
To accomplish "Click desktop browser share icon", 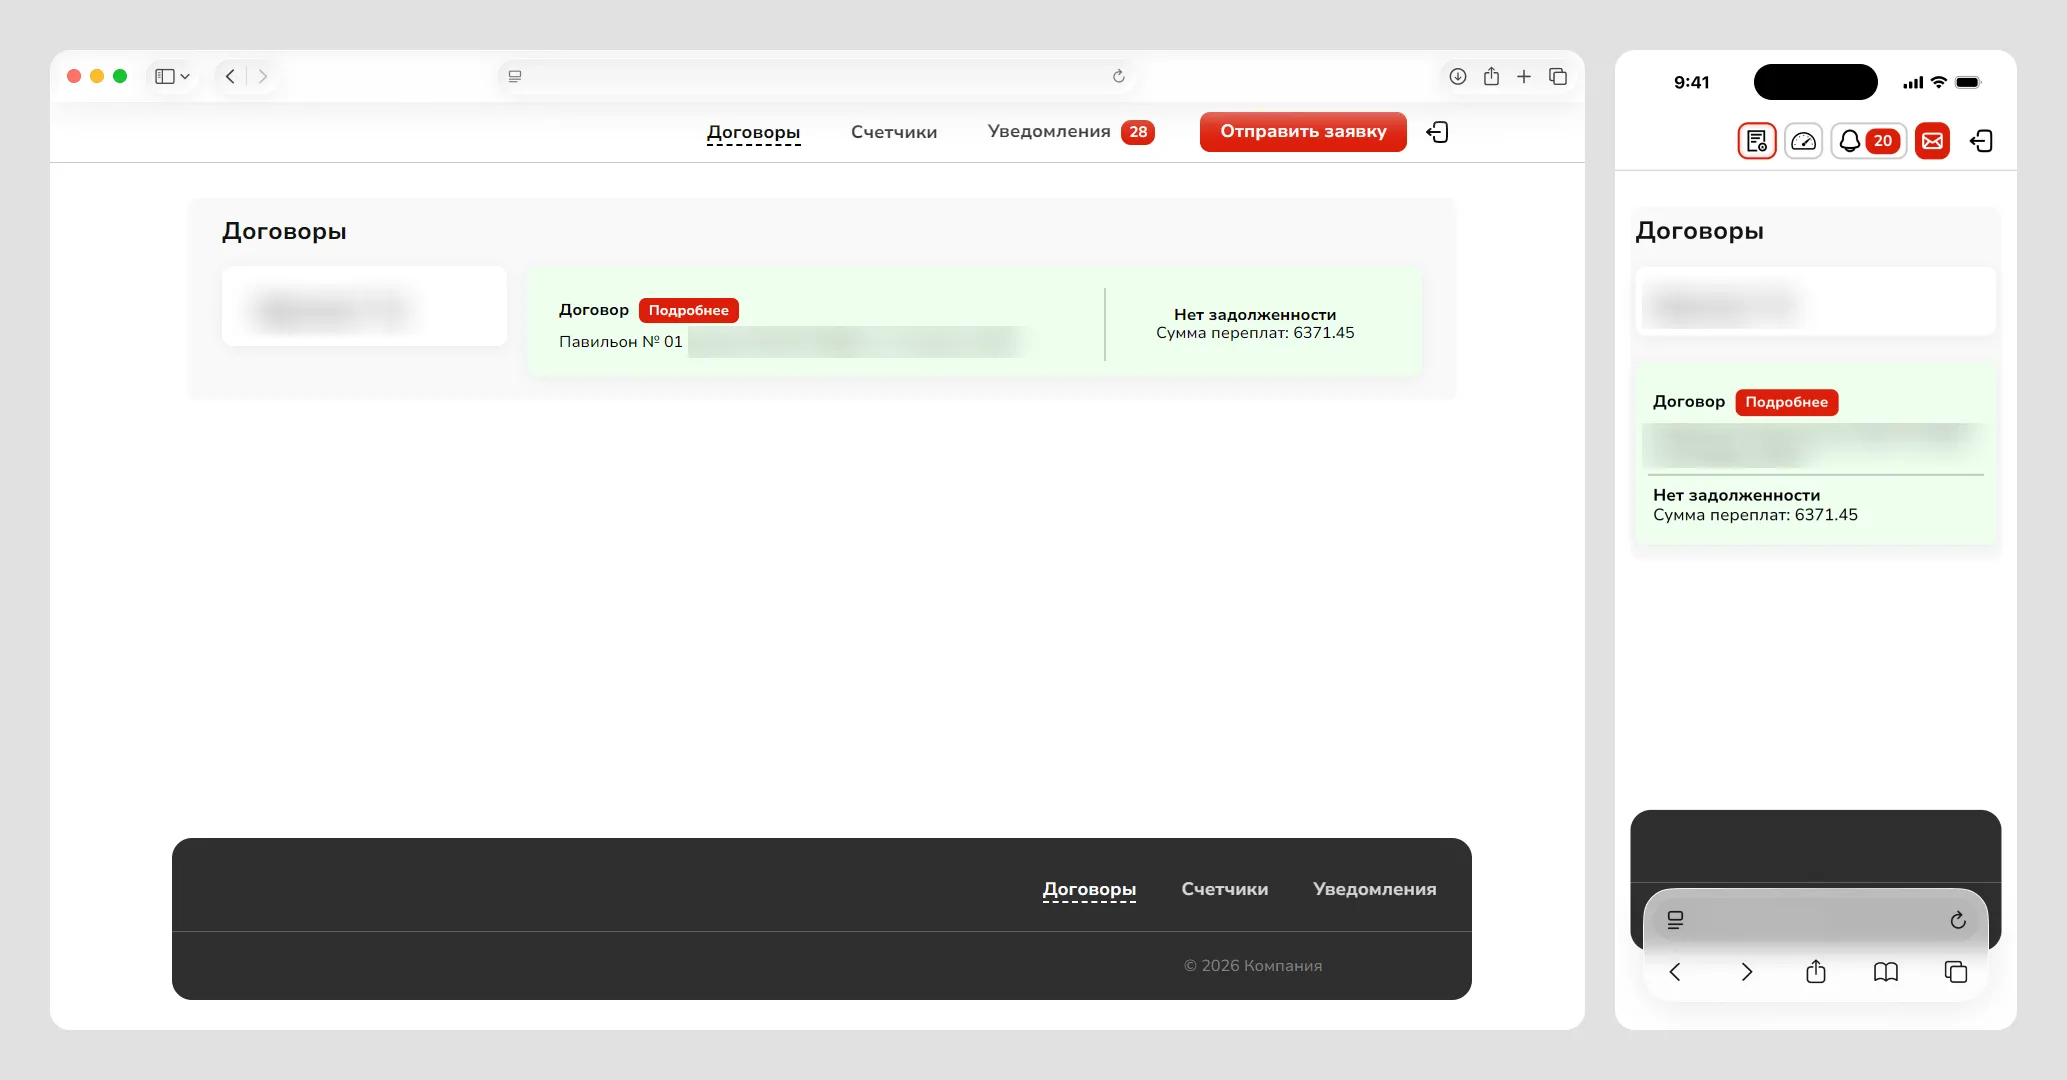I will coord(1491,76).
